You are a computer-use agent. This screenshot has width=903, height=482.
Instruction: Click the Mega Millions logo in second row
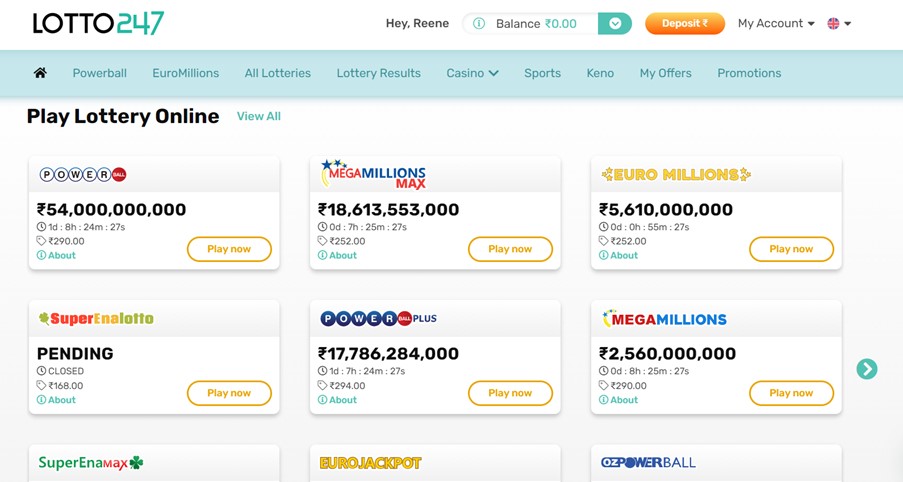point(664,318)
